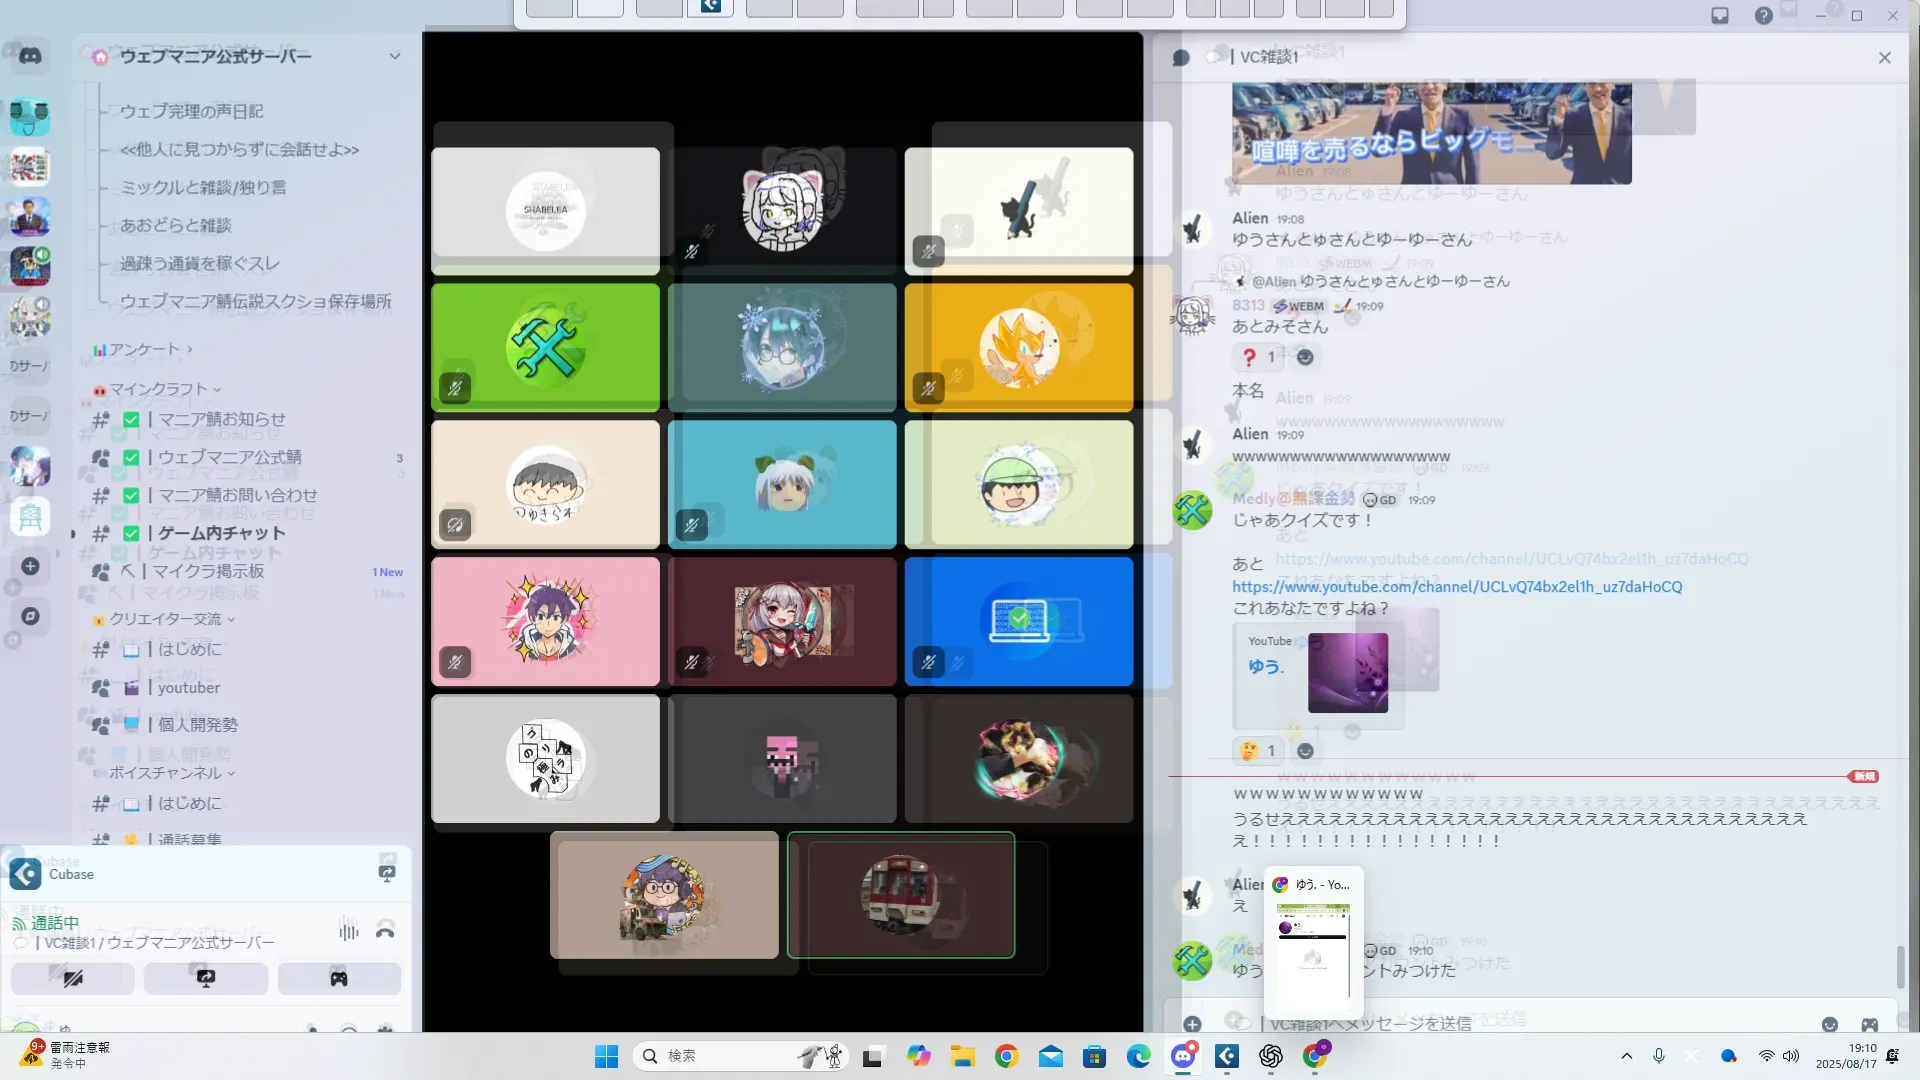Open Cubase from the Windows taskbar
Image resolution: width=1920 pixels, height=1080 pixels.
(x=1227, y=1056)
